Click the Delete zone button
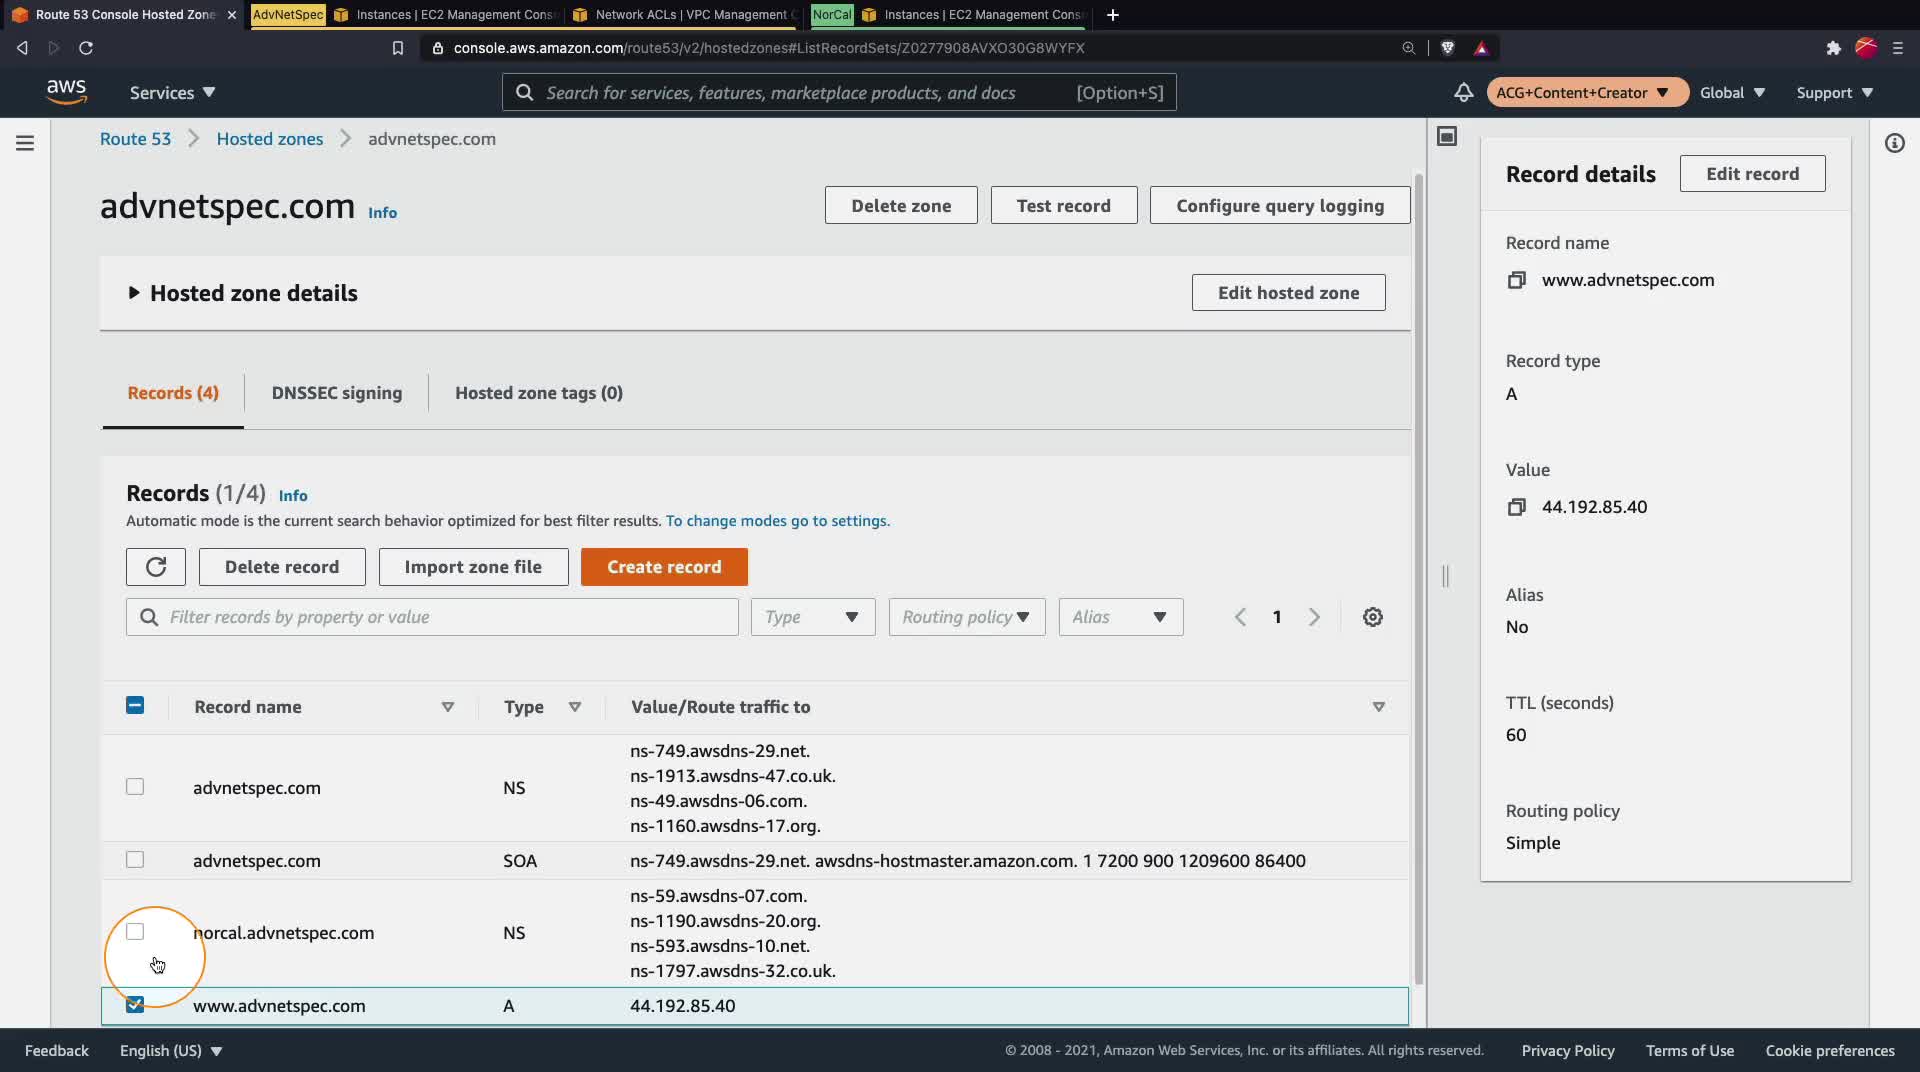 (901, 205)
